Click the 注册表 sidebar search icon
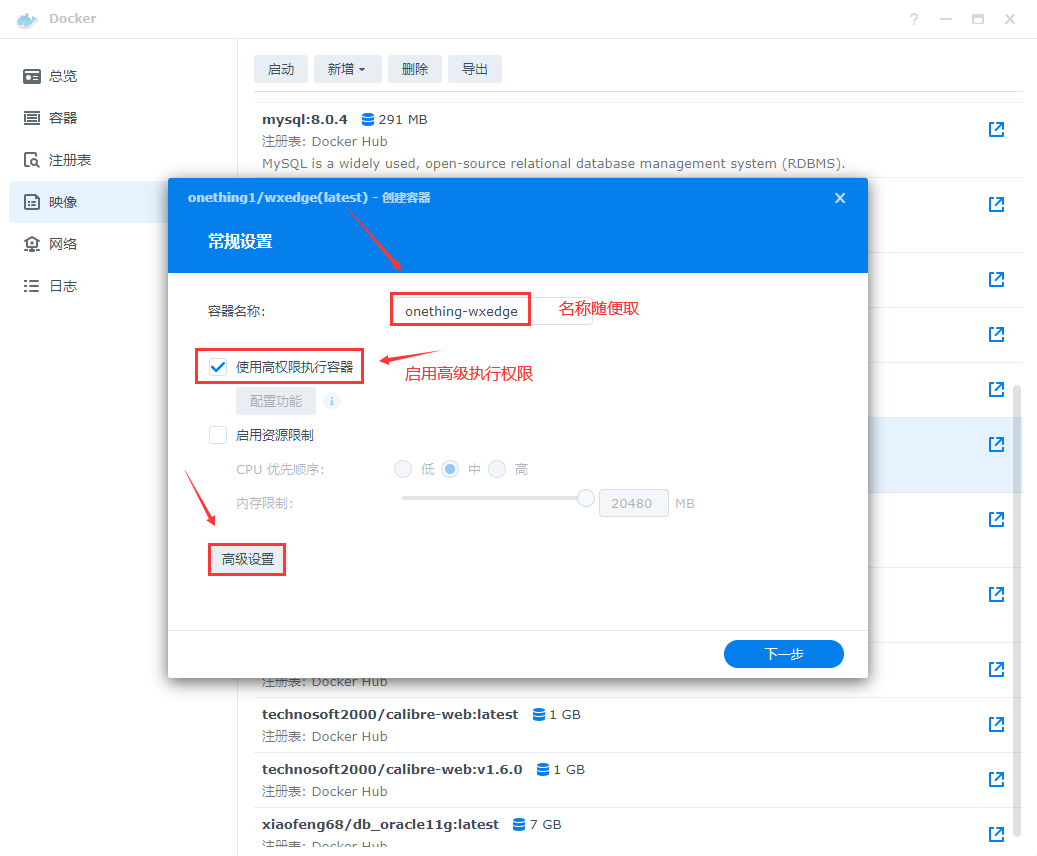 32,160
